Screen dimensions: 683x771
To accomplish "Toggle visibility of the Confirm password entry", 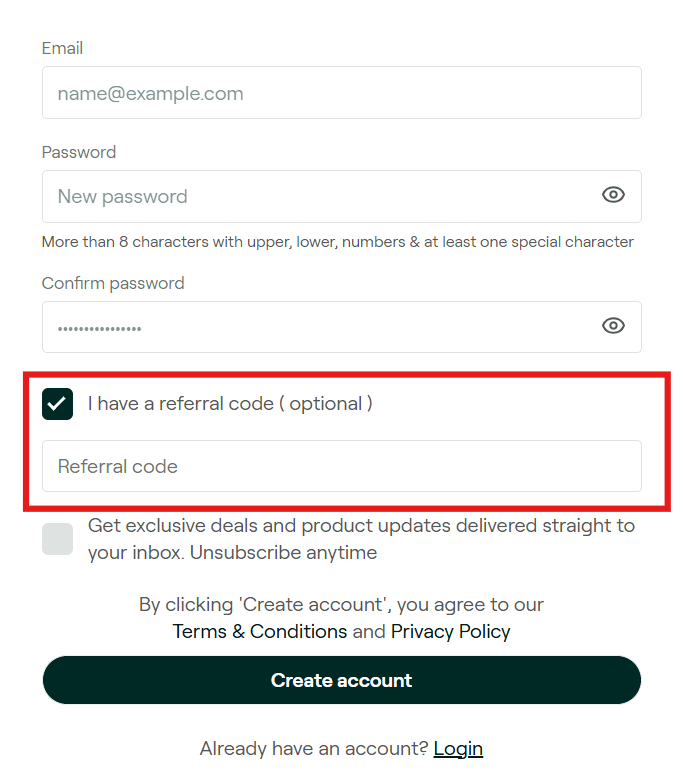I will click(x=613, y=326).
